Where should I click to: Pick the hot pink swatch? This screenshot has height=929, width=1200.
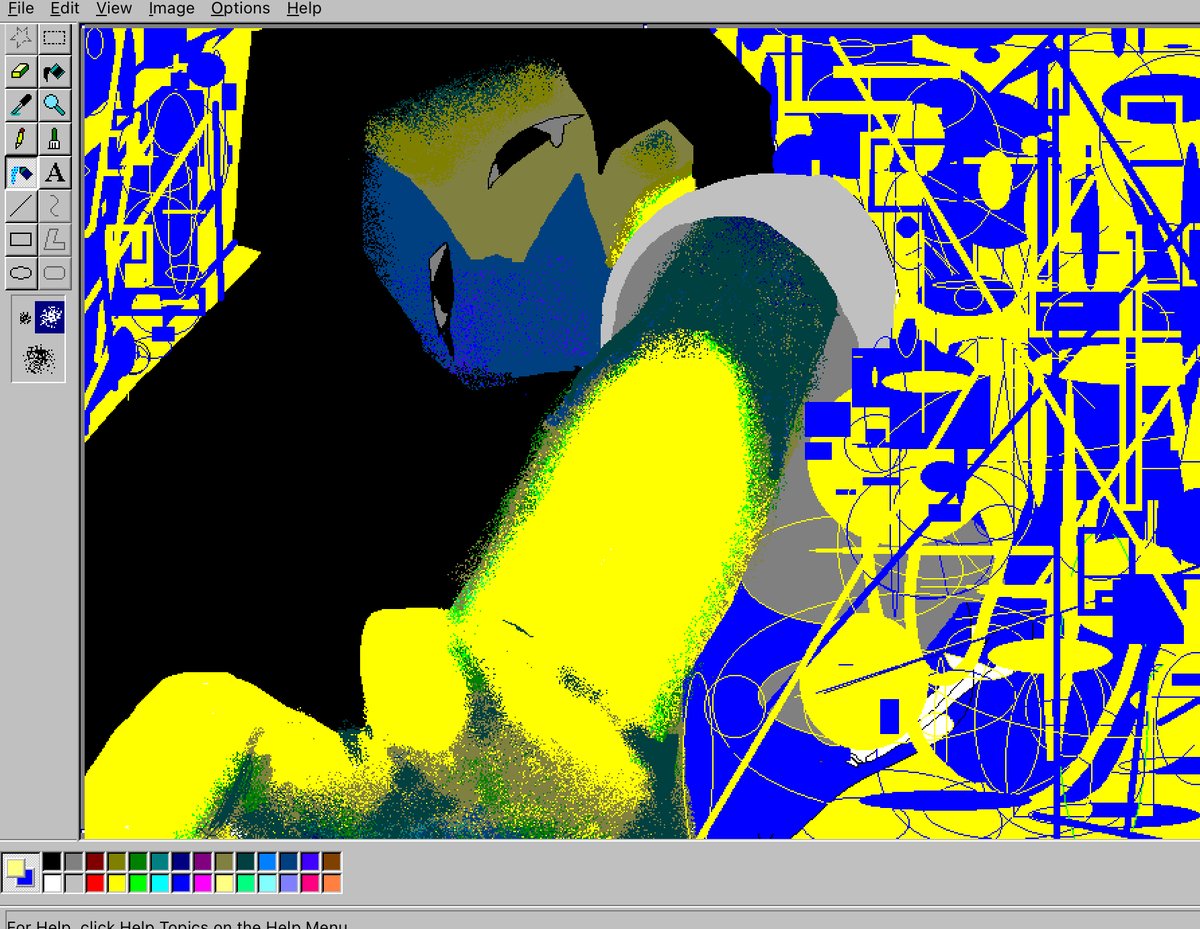[310, 883]
